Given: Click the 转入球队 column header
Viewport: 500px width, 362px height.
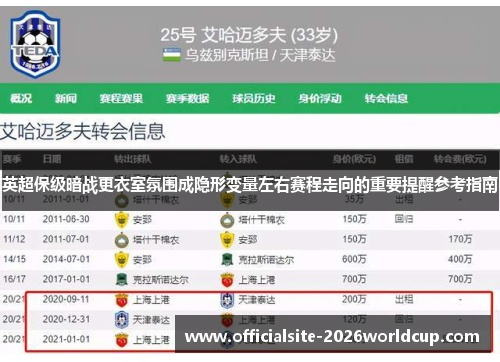Looking at the screenshot, I should tap(238, 159).
